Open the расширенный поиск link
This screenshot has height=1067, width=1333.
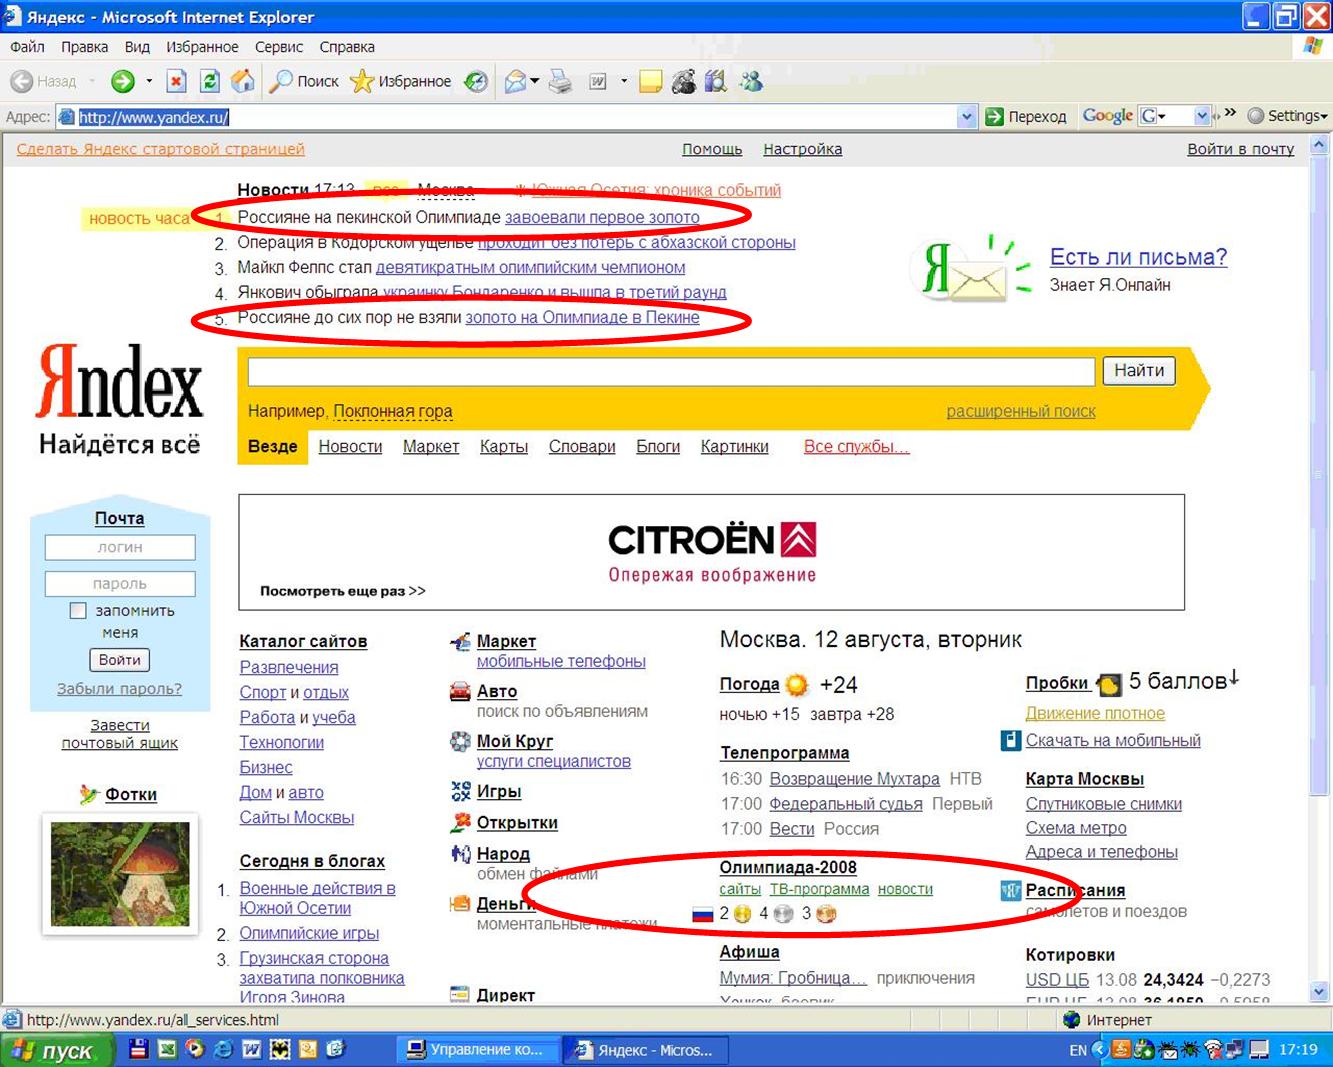click(x=1021, y=411)
